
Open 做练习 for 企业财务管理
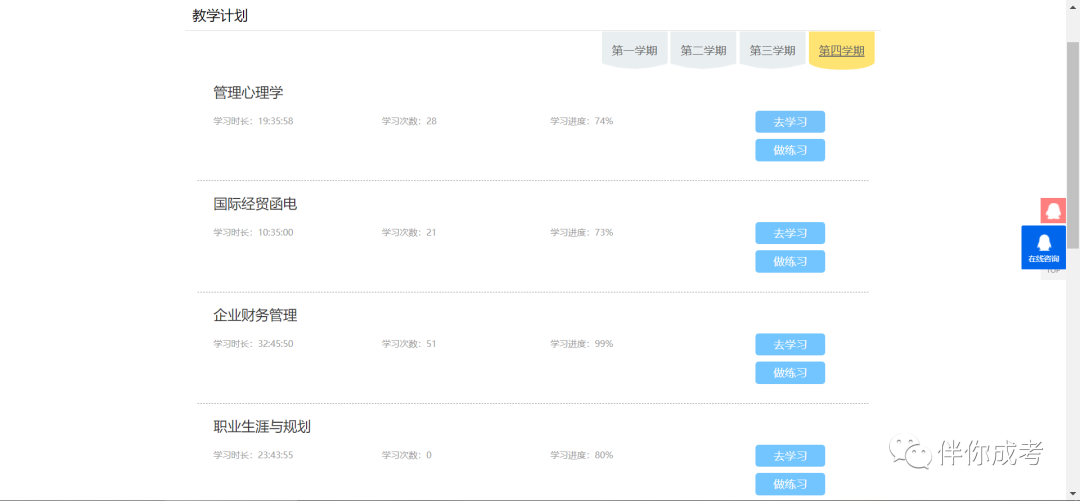tap(790, 373)
